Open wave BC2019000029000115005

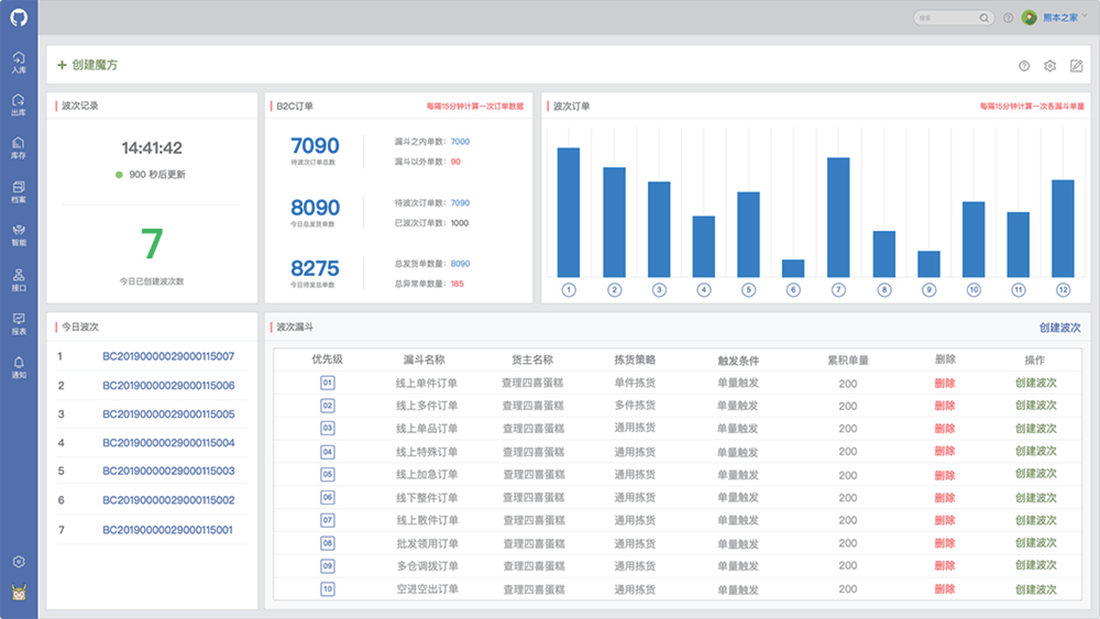coord(168,414)
